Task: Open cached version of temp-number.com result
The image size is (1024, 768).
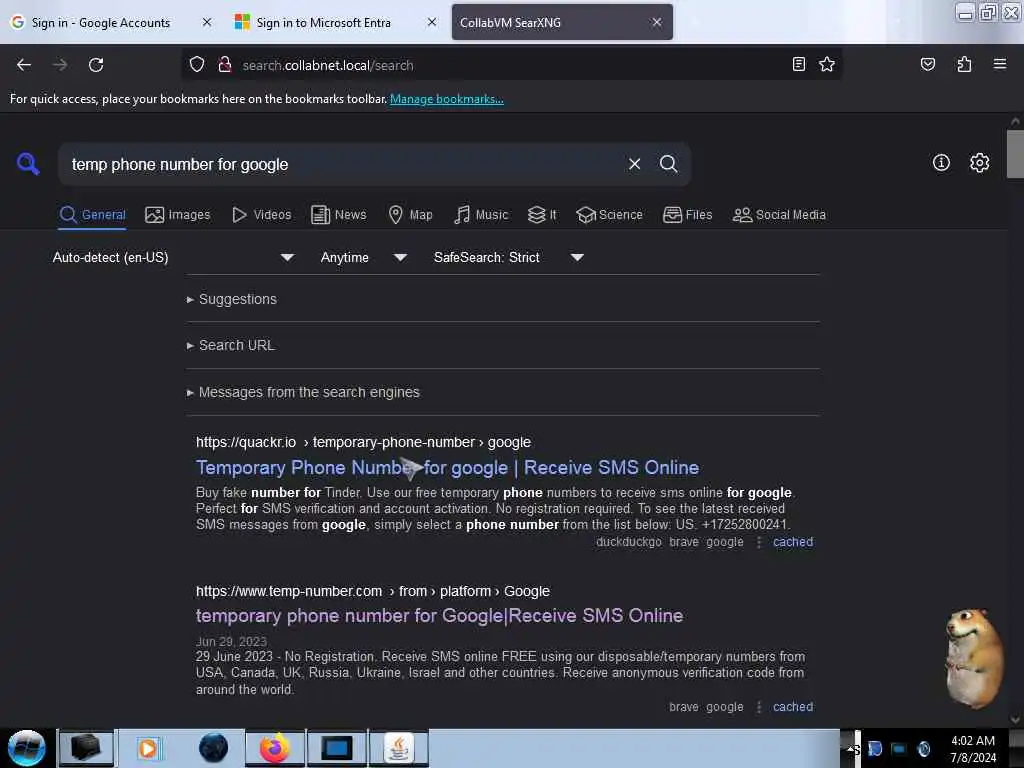Action: pyautogui.click(x=793, y=707)
